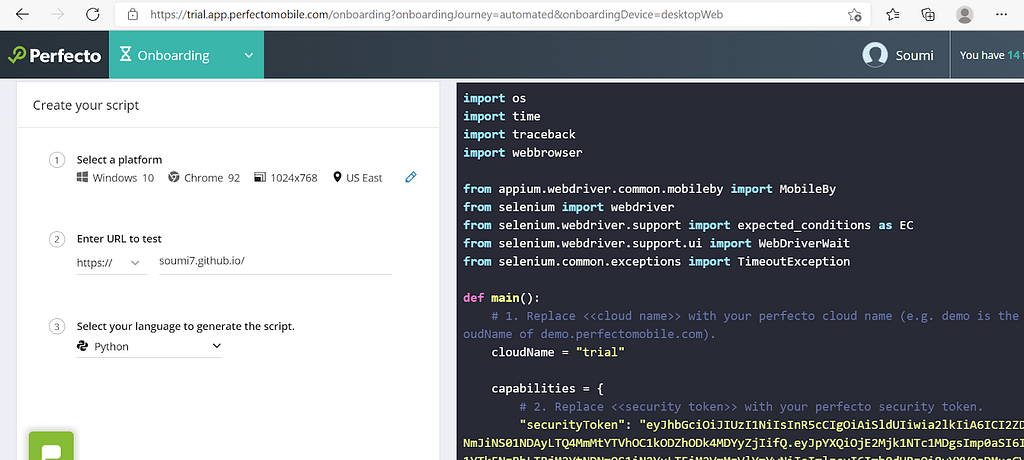Click the expected_conditions import line

[x=688, y=225]
